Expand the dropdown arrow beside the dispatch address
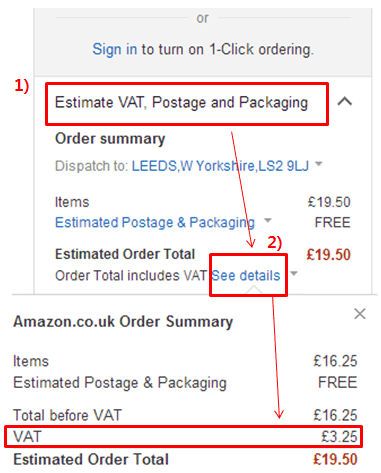 [319, 163]
